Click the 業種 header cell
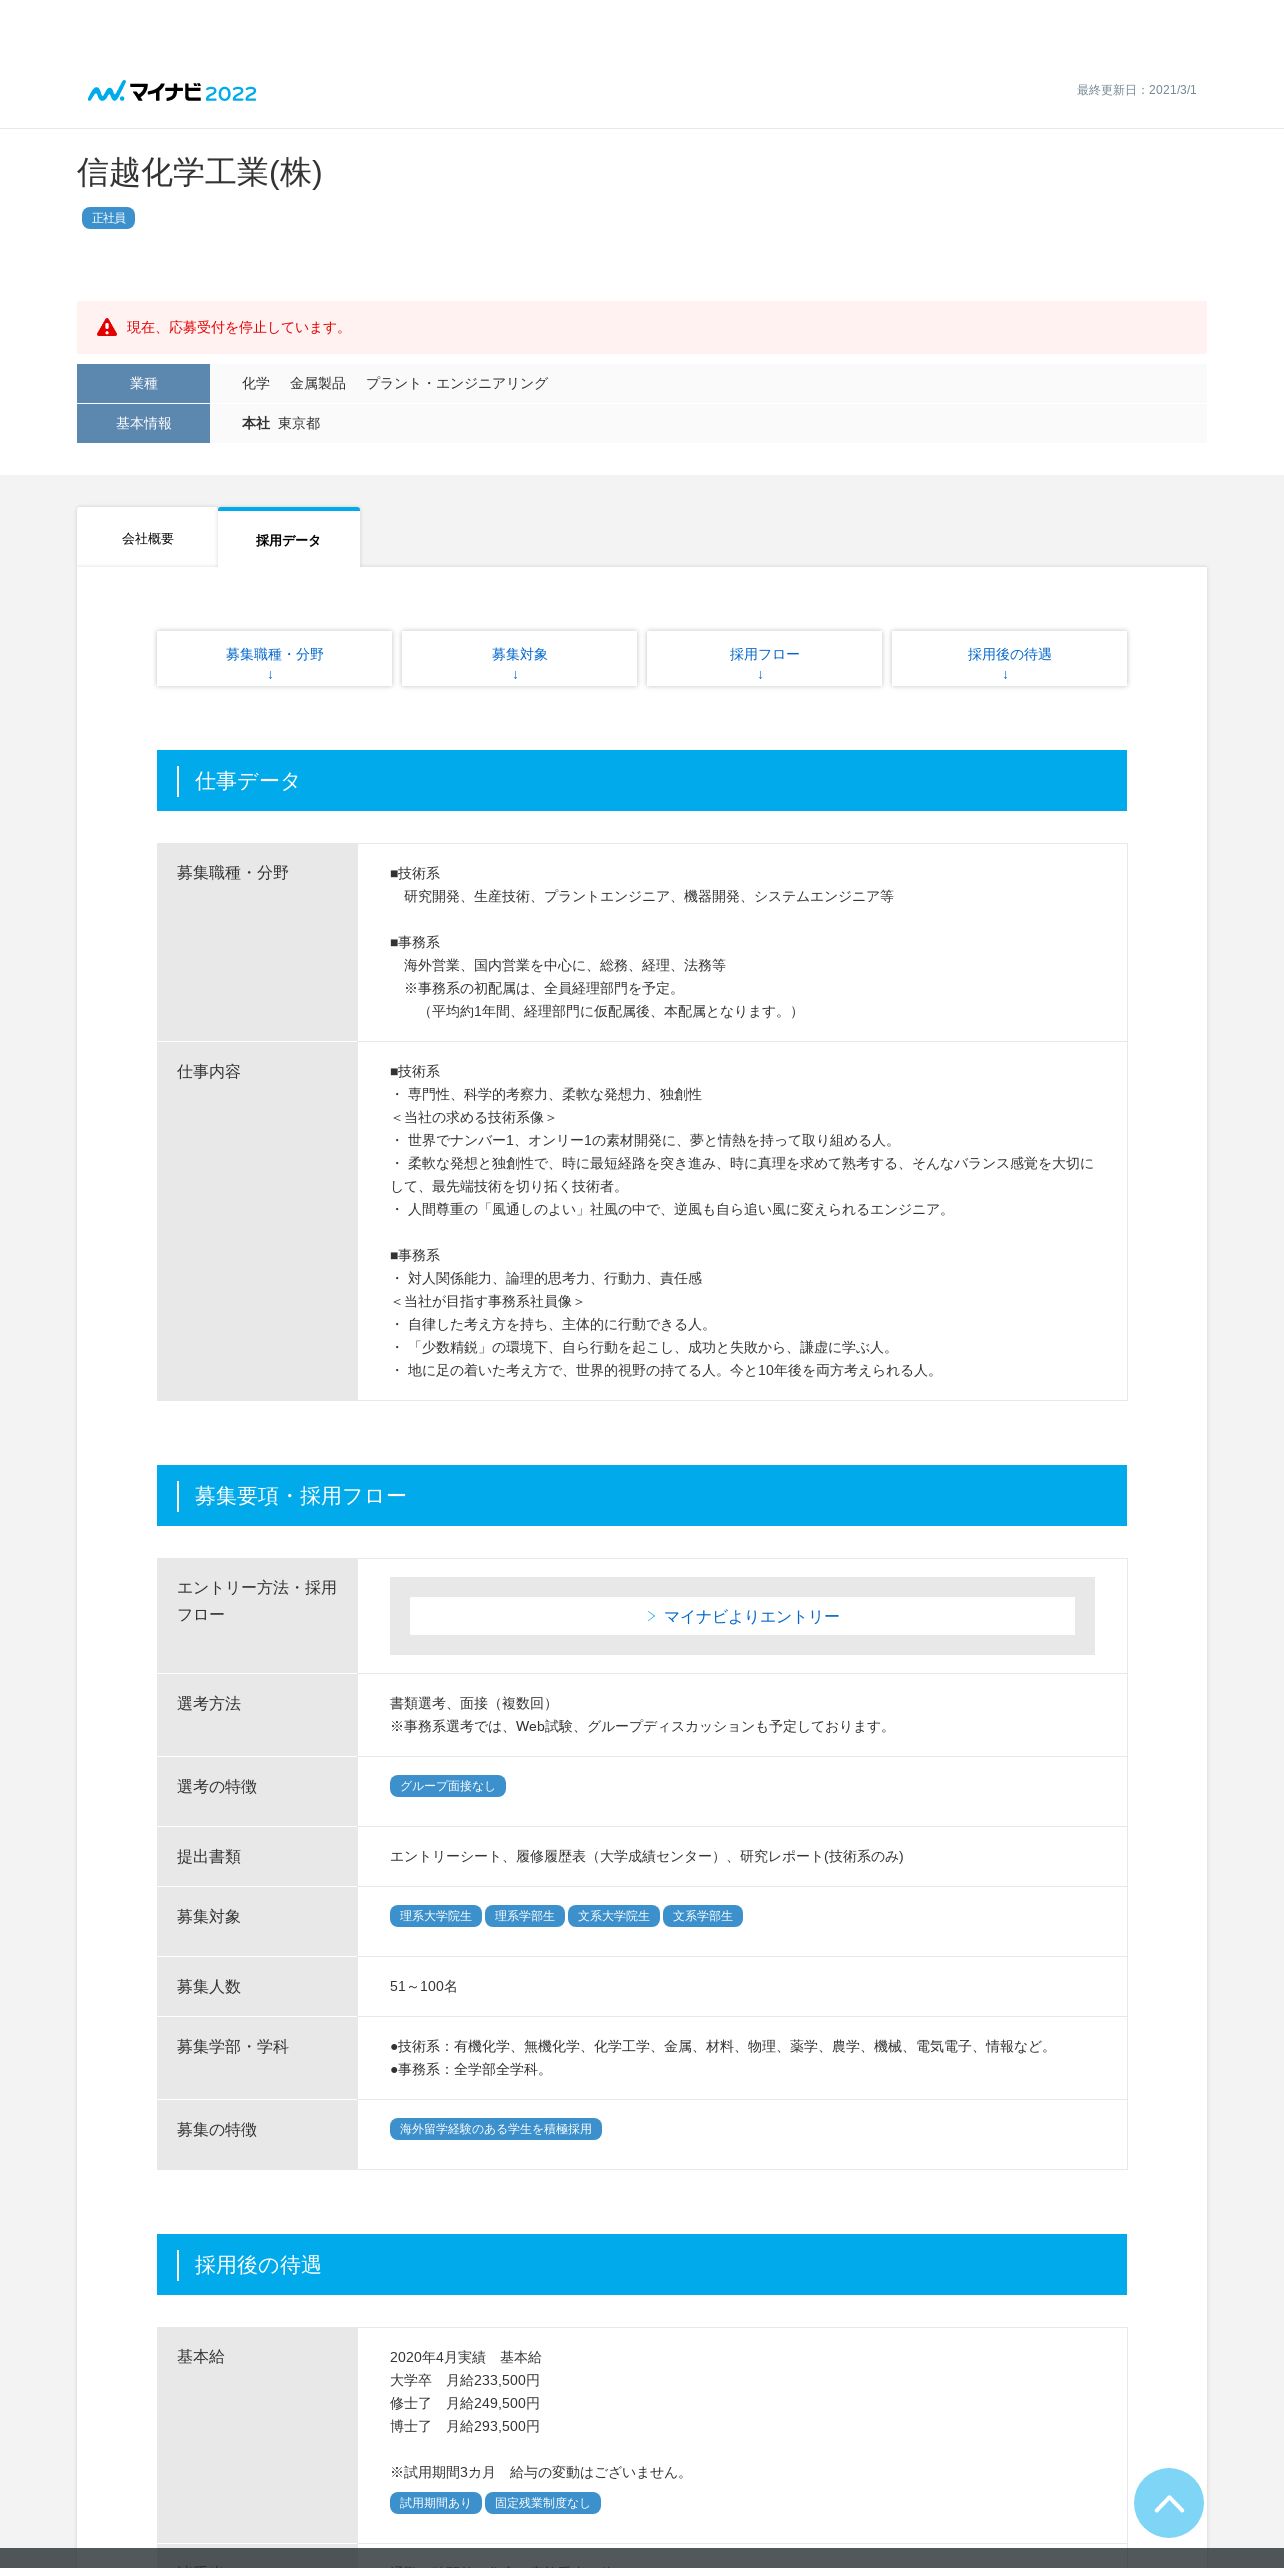The image size is (1284, 2568). pyautogui.click(x=143, y=383)
